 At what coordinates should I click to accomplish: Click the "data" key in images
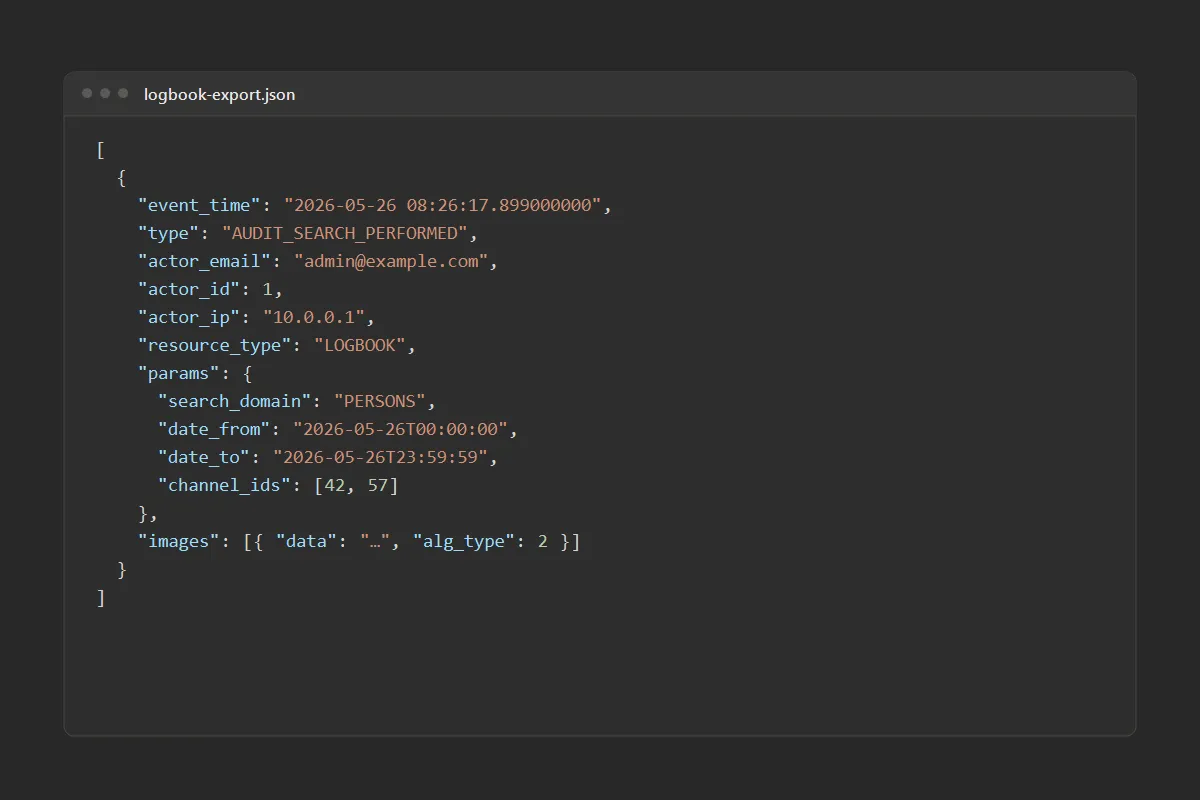click(308, 541)
